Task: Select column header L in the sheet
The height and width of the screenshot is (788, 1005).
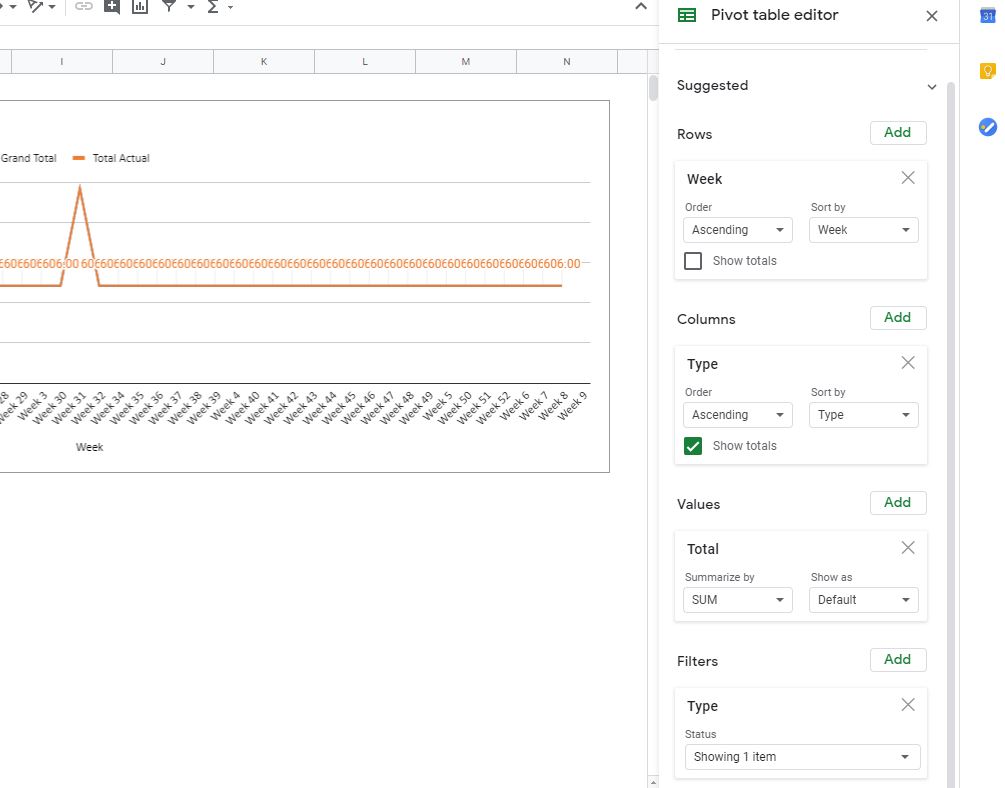Action: click(364, 61)
